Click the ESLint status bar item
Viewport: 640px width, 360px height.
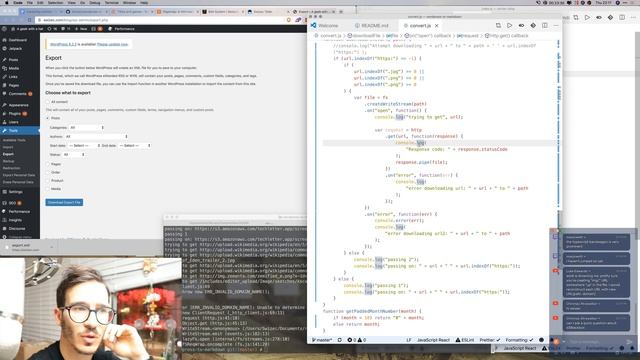(x=465, y=340)
